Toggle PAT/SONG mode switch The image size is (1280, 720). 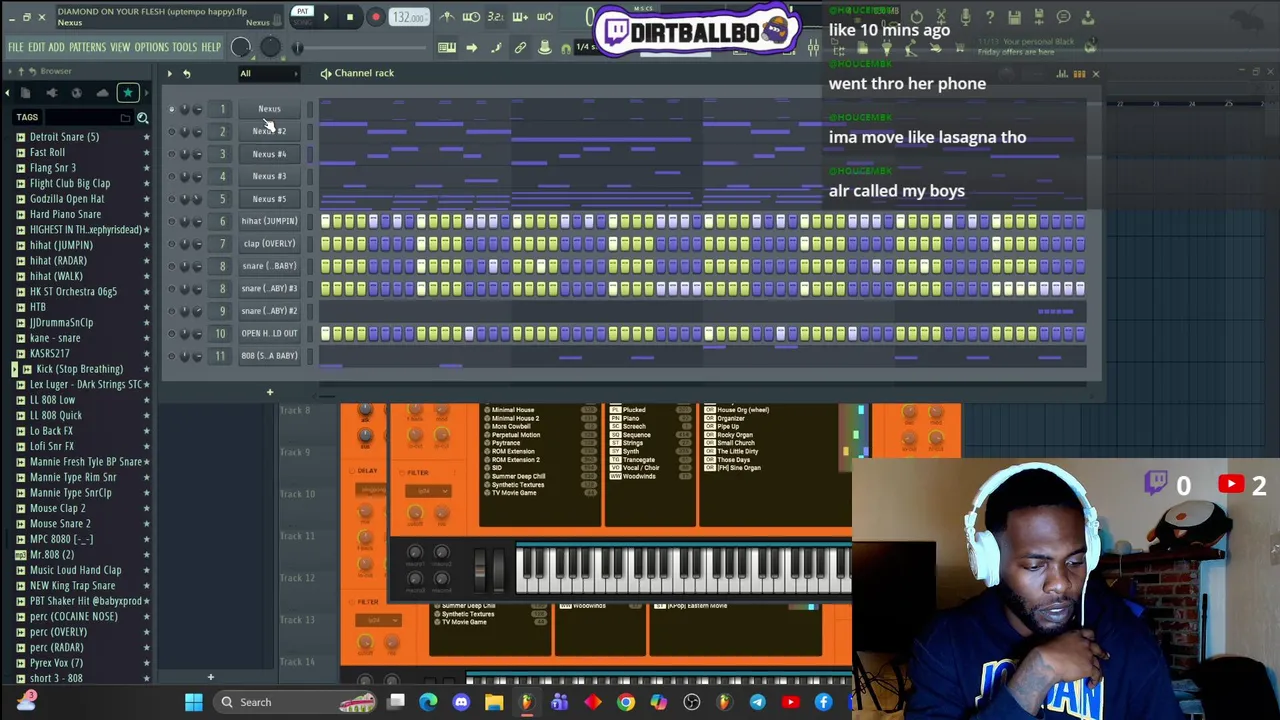tap(302, 17)
